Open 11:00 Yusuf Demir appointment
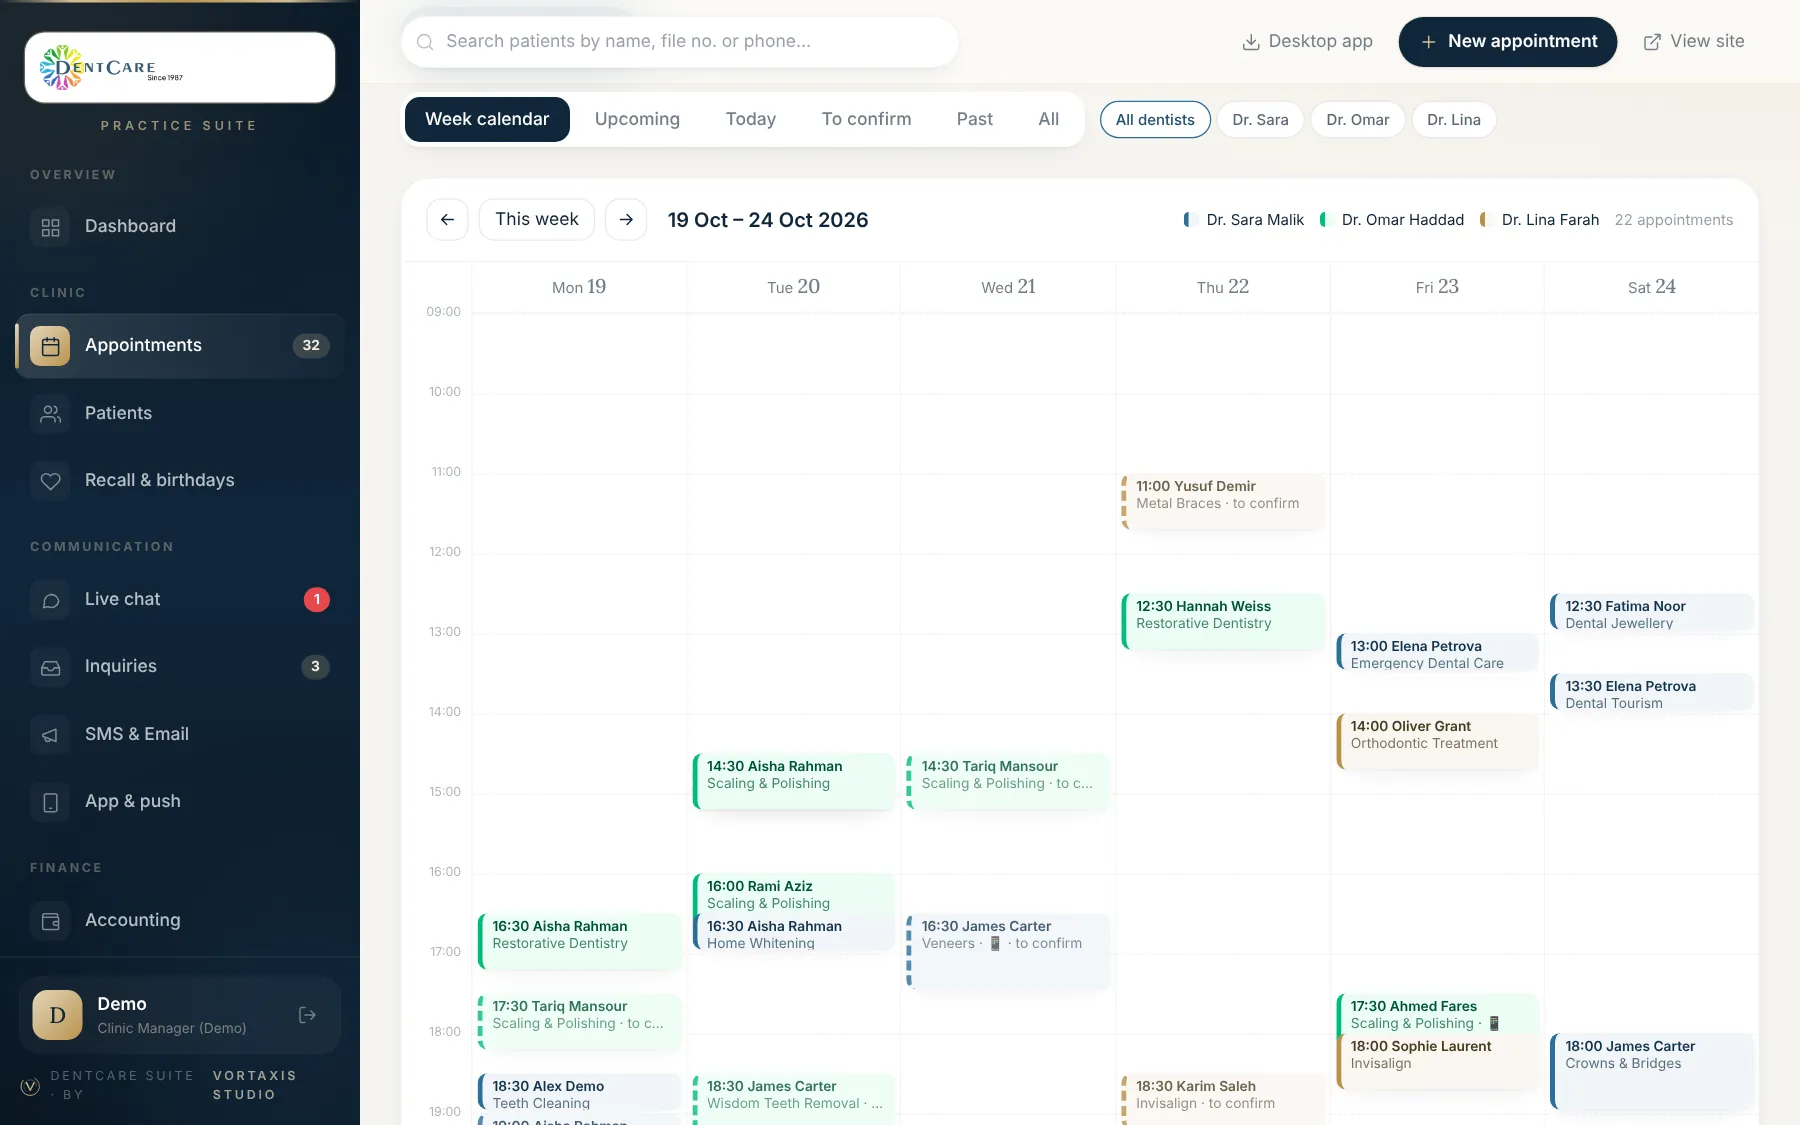Screen dimensions: 1800x1125 [x=1223, y=501]
